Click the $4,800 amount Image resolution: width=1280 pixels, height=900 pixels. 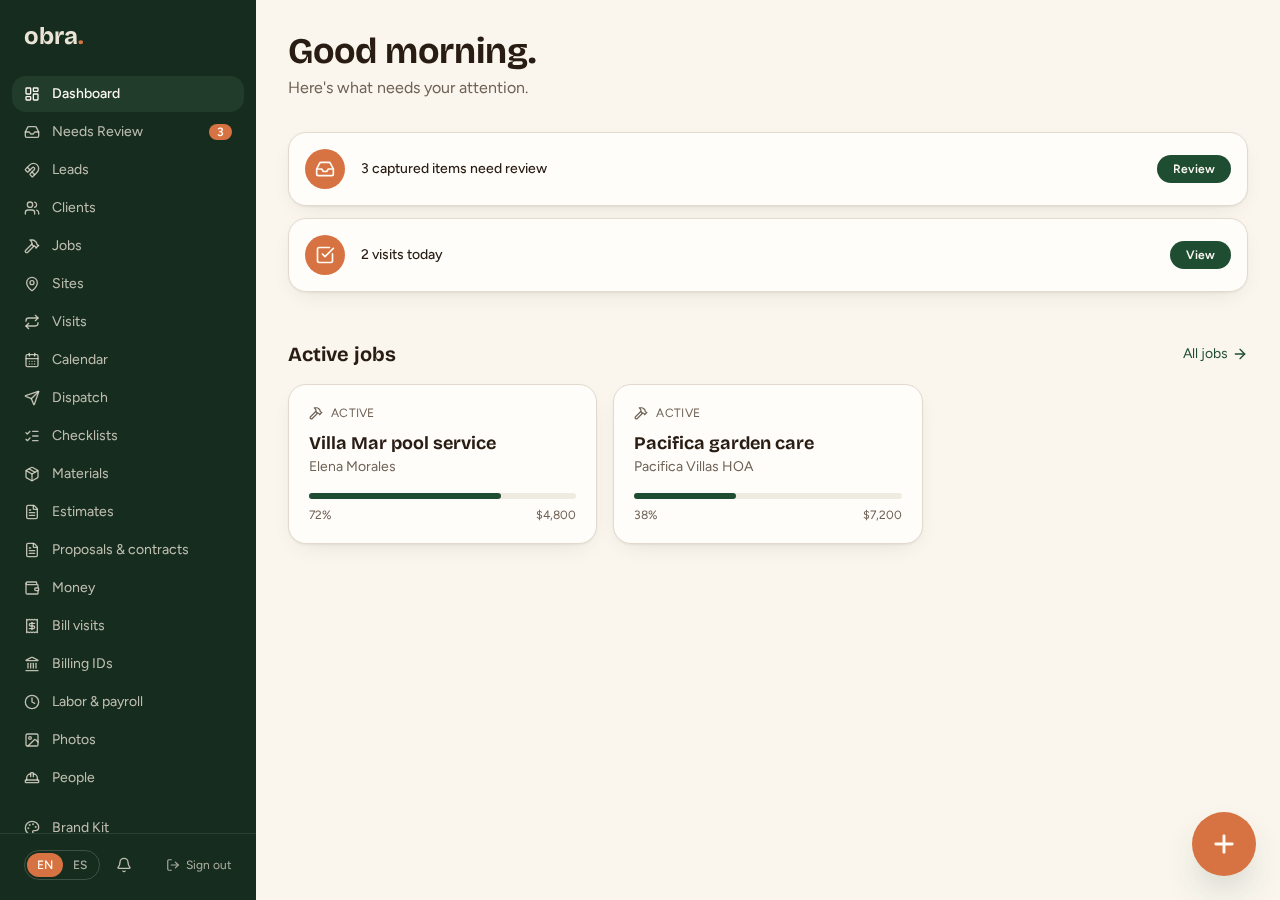(x=556, y=515)
